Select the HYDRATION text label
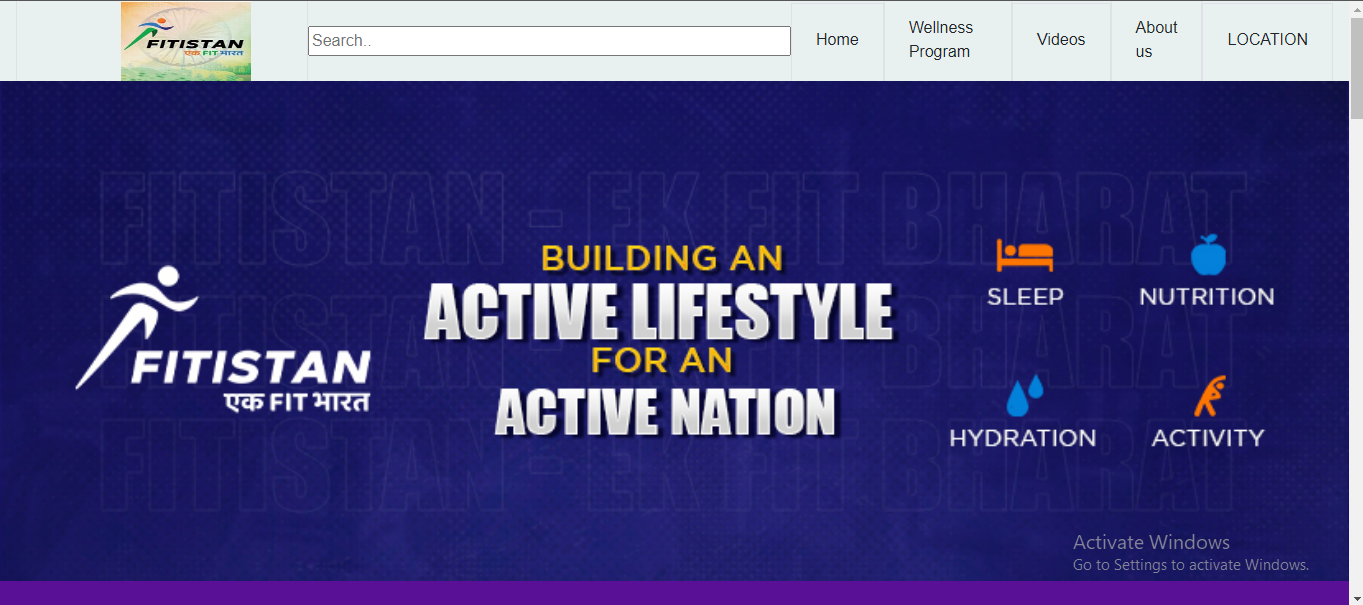This screenshot has height=605, width=1363. (1022, 438)
